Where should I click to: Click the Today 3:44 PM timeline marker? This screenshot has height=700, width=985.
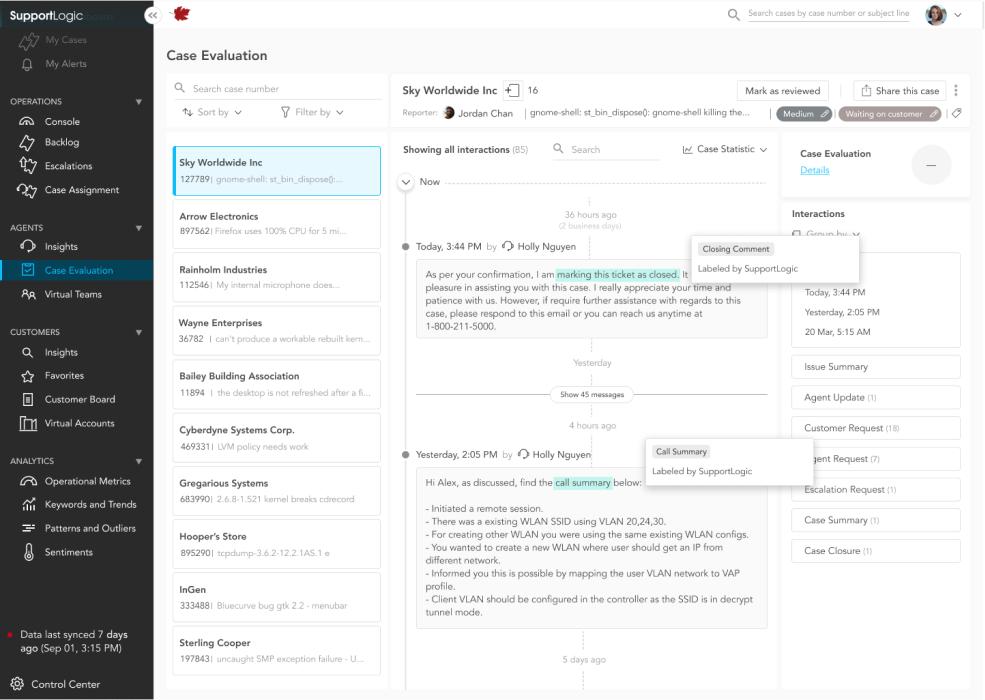[x=406, y=247]
